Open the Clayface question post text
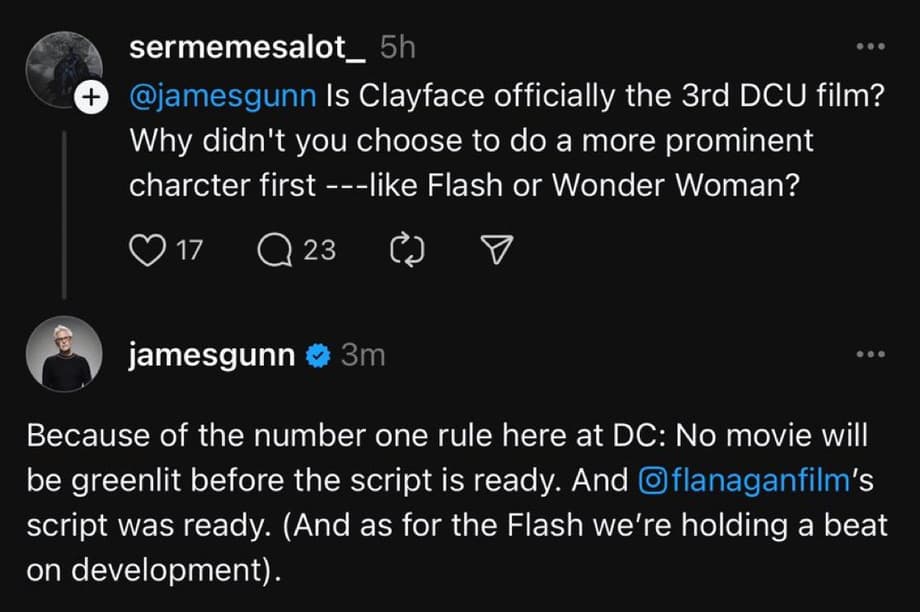The image size is (920, 612). (470, 140)
